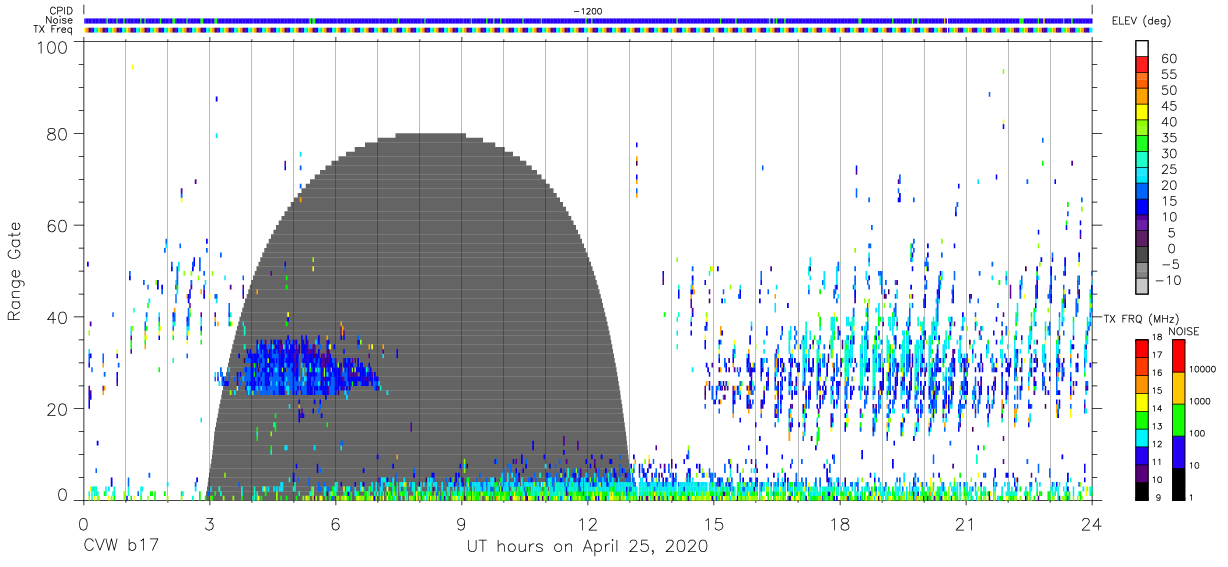
Task: Select the ELEV colorbar label '60'
Action: coord(1168,59)
